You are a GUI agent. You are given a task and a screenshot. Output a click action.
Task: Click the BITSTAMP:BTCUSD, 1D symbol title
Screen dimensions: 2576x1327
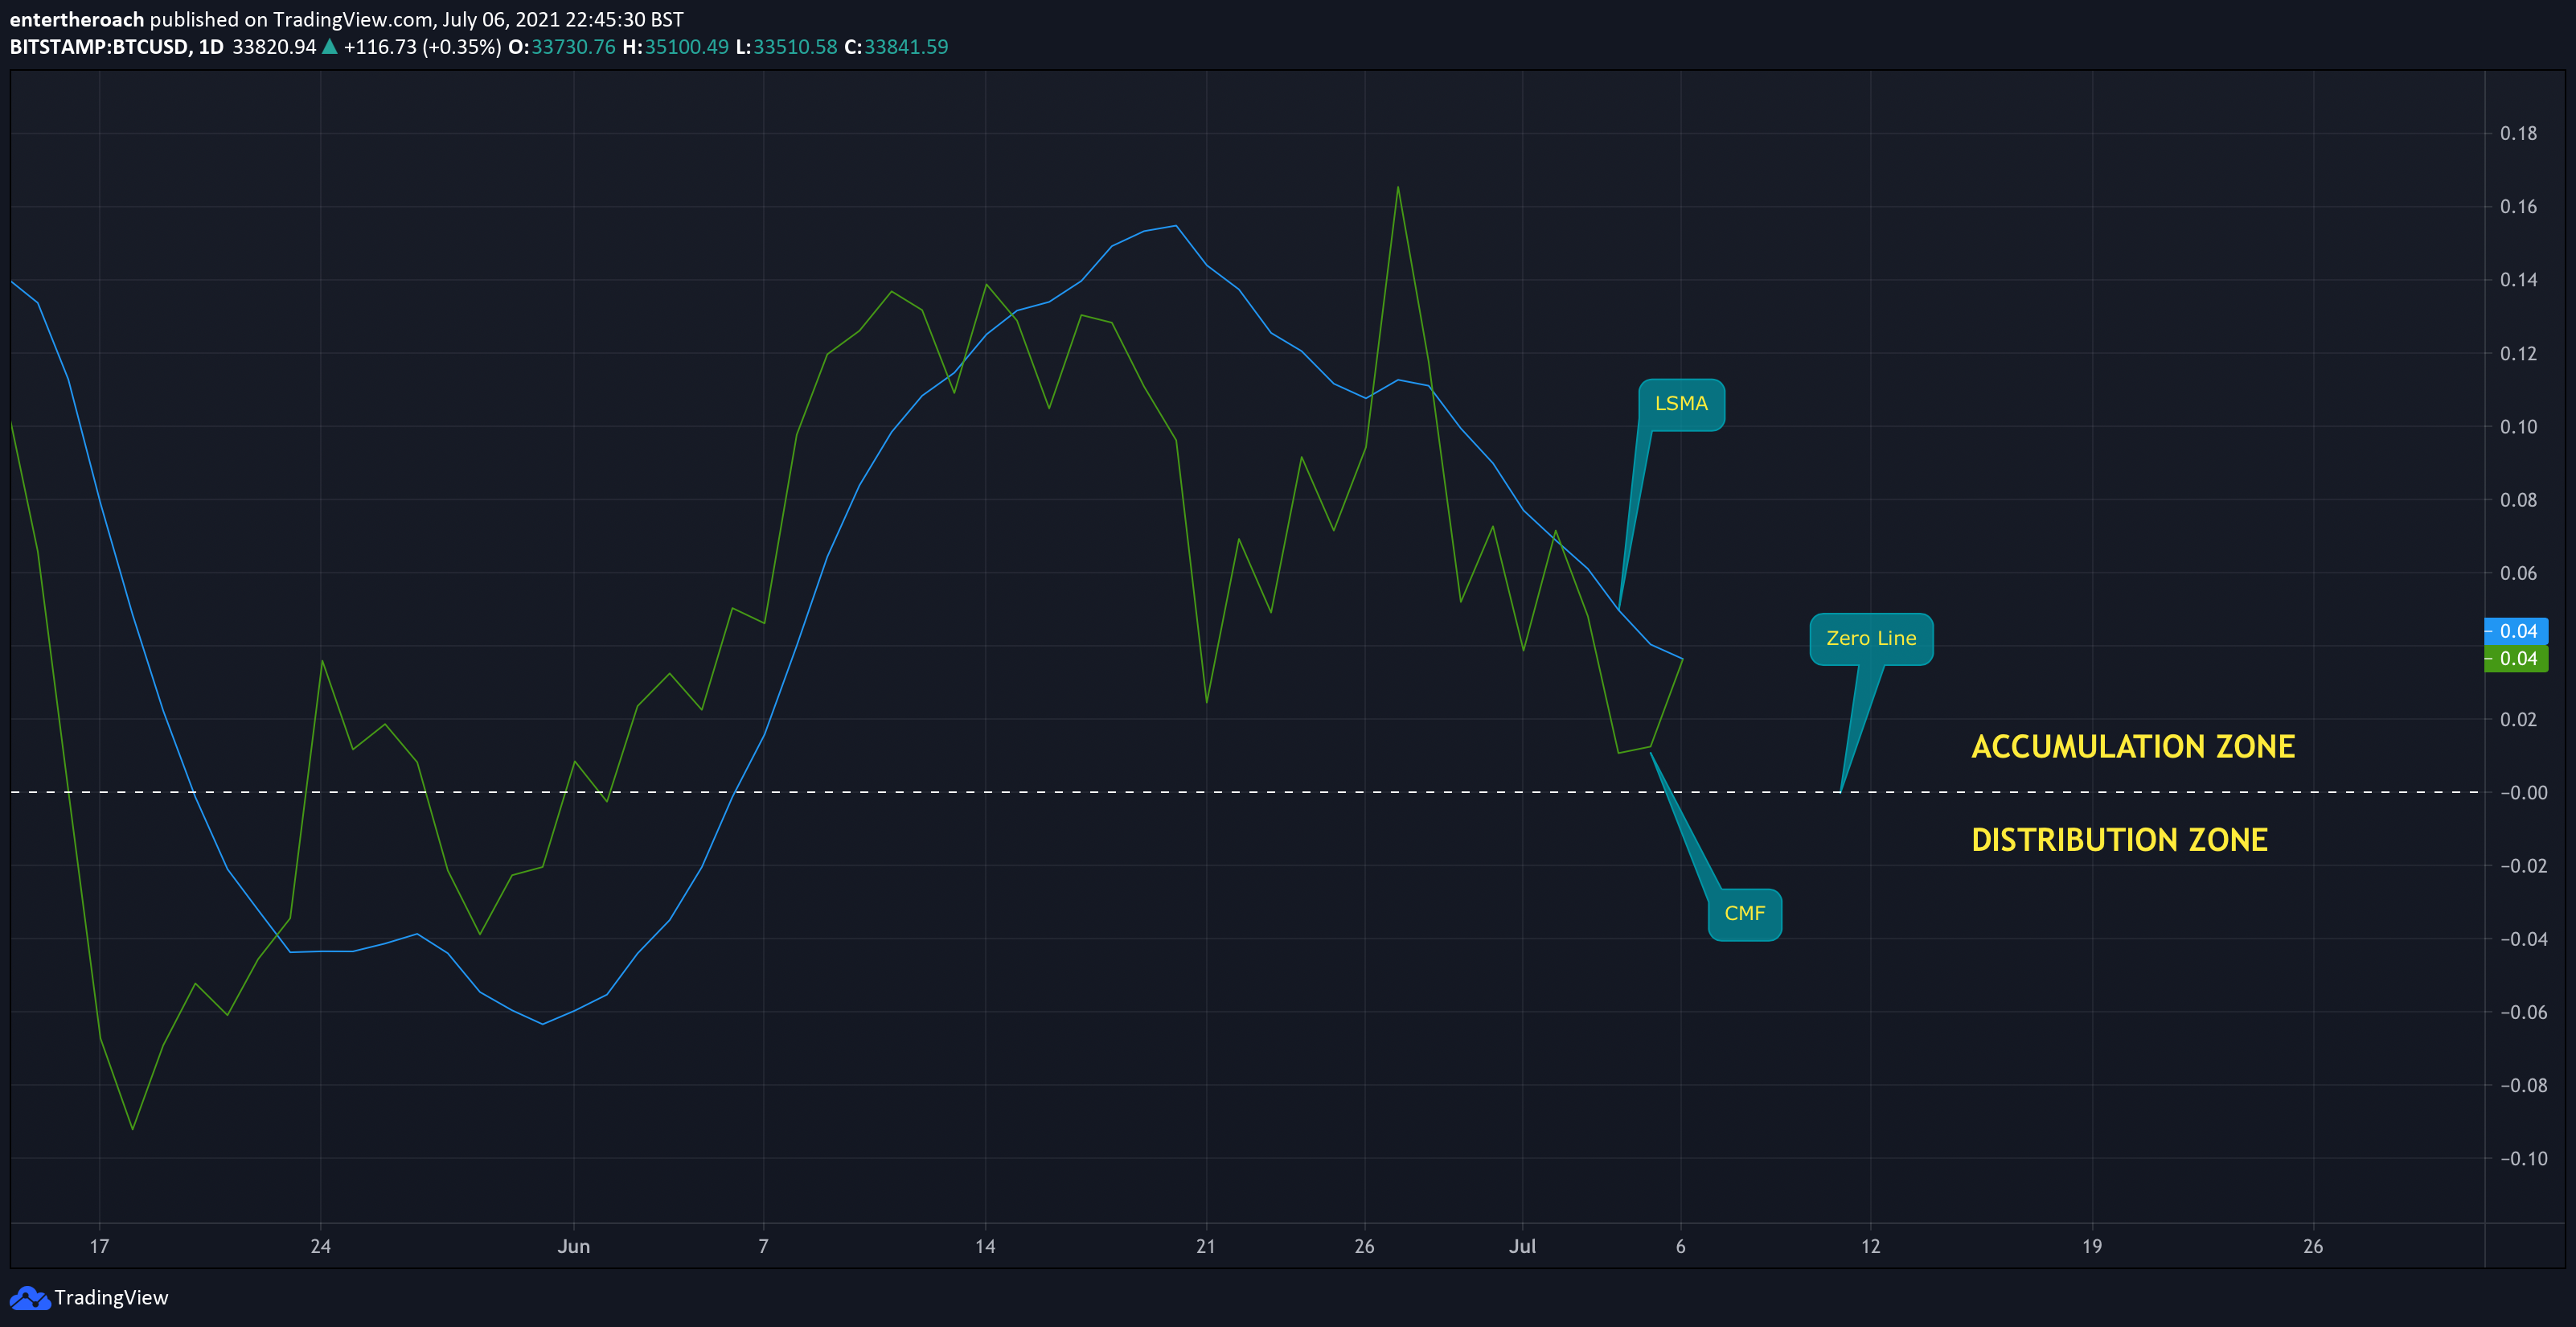[x=117, y=47]
